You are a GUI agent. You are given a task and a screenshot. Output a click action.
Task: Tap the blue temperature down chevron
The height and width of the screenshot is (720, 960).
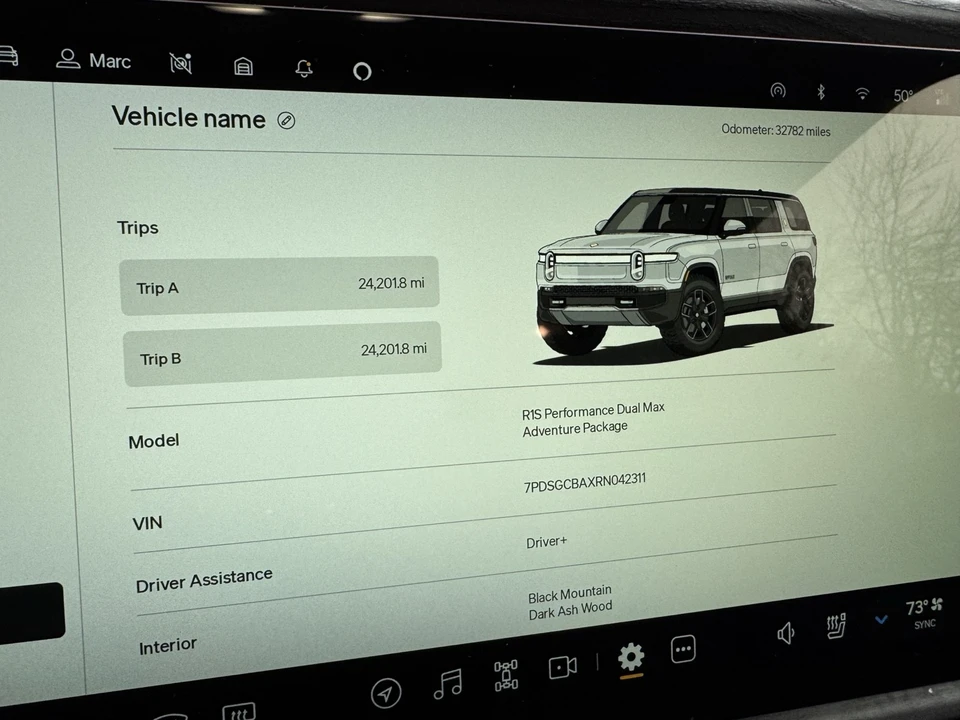pyautogui.click(x=881, y=620)
